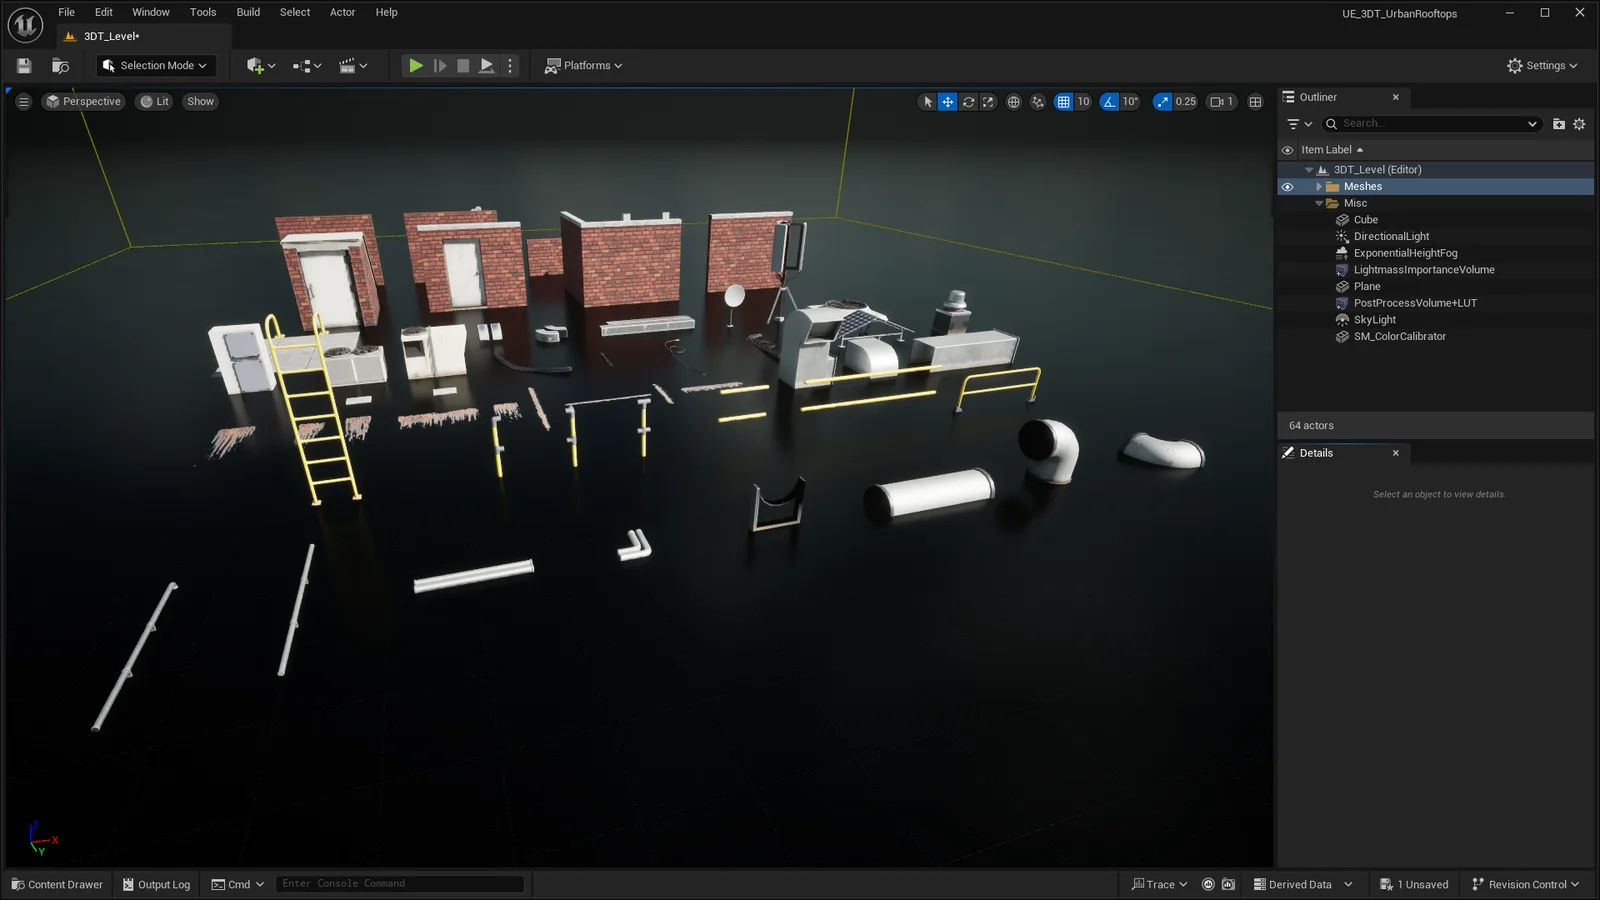Viewport: 1600px width, 900px height.
Task: Select the Rotate tool in viewport toolbar
Action: pos(967,101)
